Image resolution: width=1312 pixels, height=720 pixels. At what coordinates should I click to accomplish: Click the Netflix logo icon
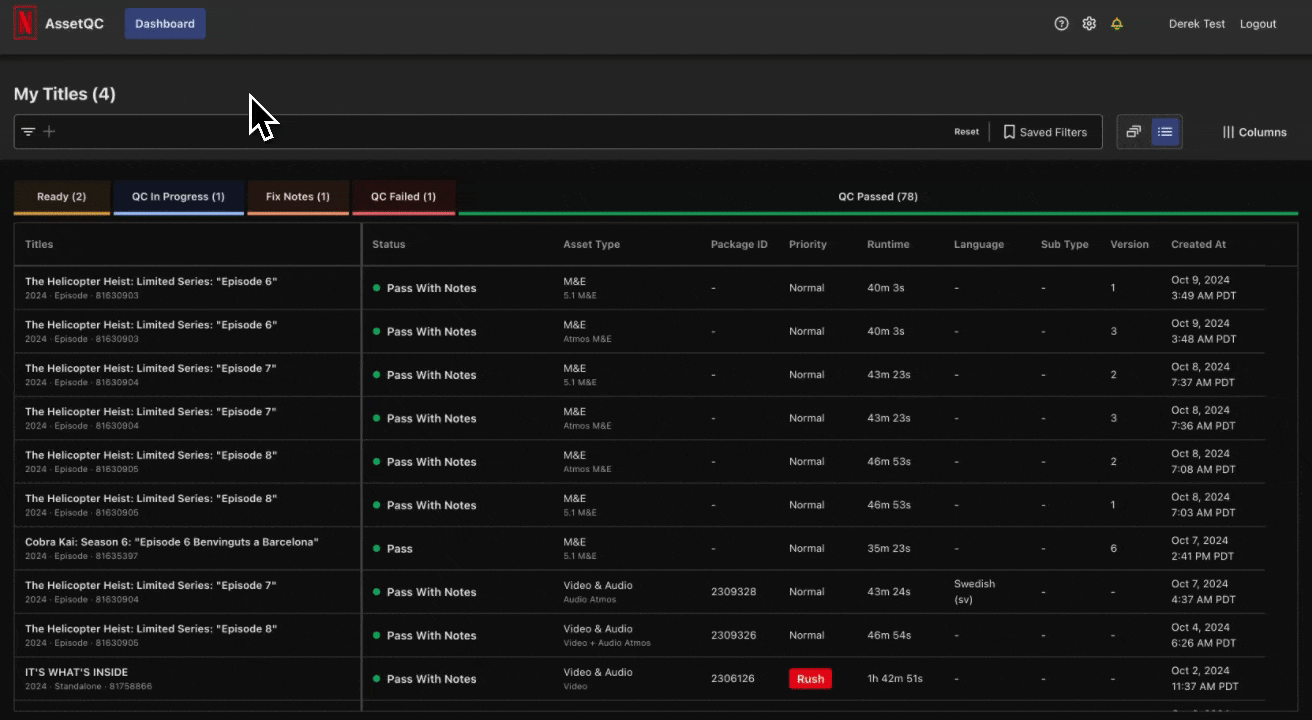click(25, 24)
